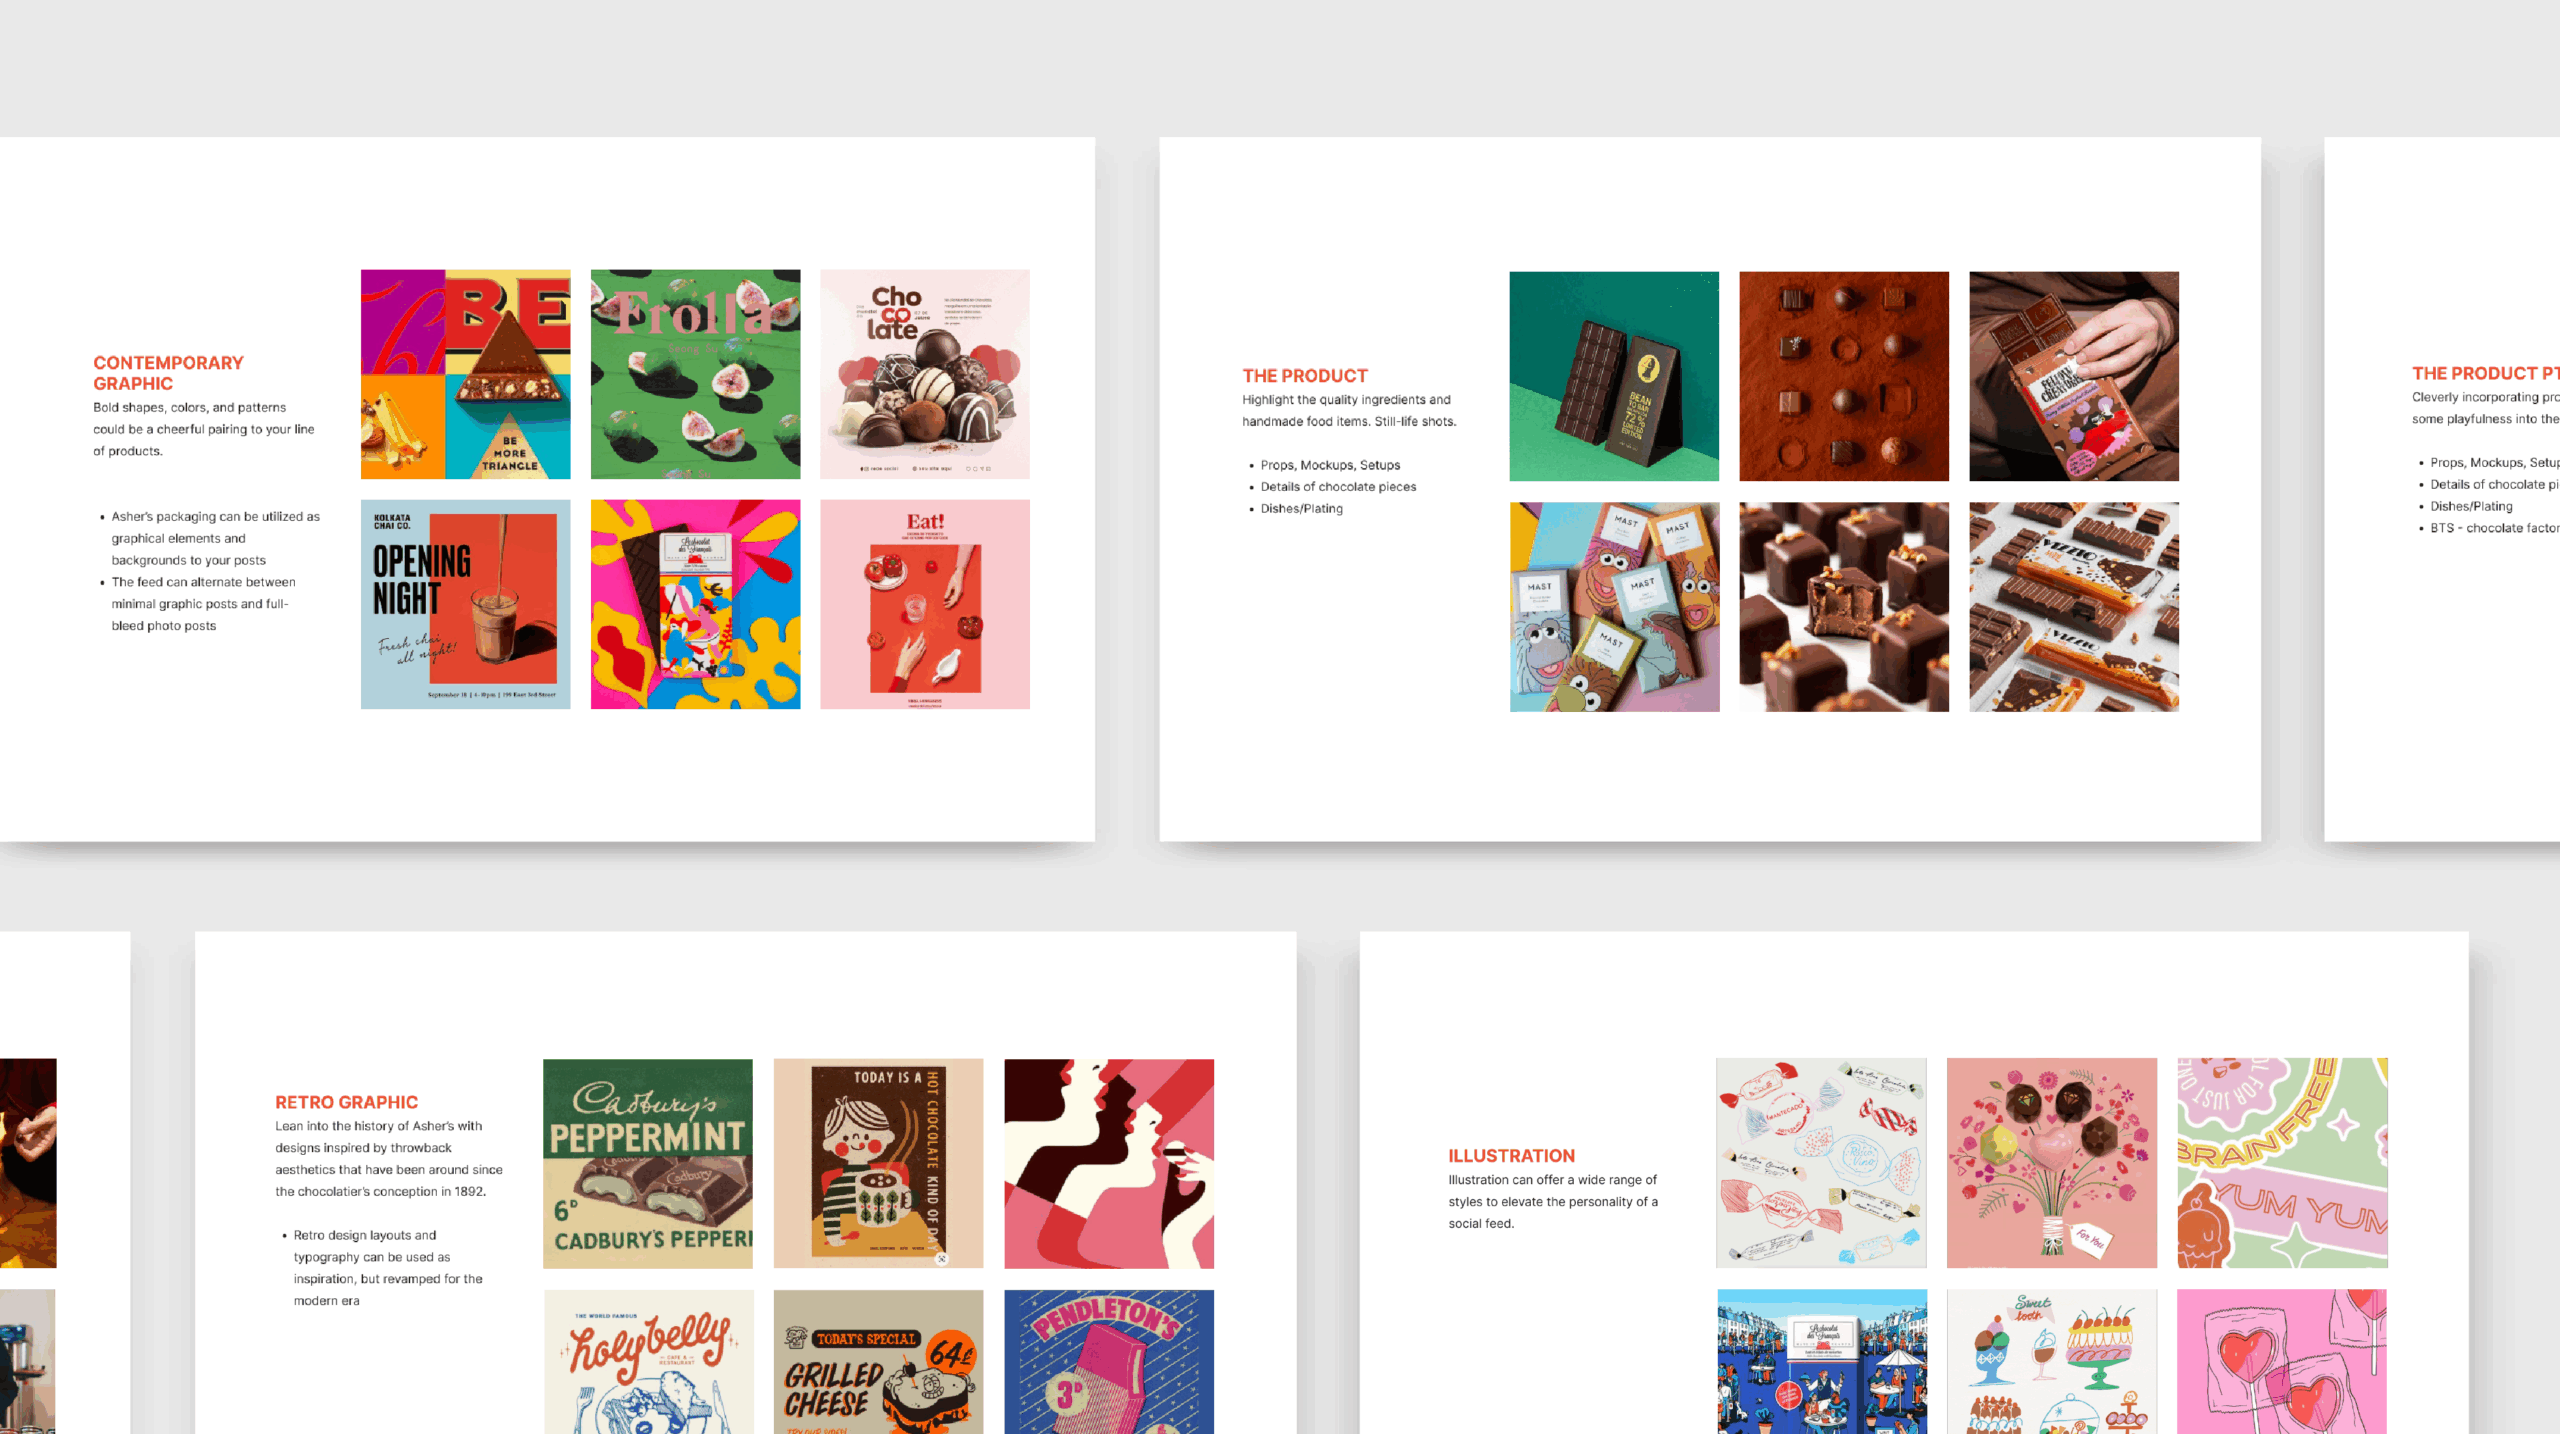Select the chocolates on cocoa powder photo
Screen dimensions: 2560x1434
click(x=1844, y=376)
